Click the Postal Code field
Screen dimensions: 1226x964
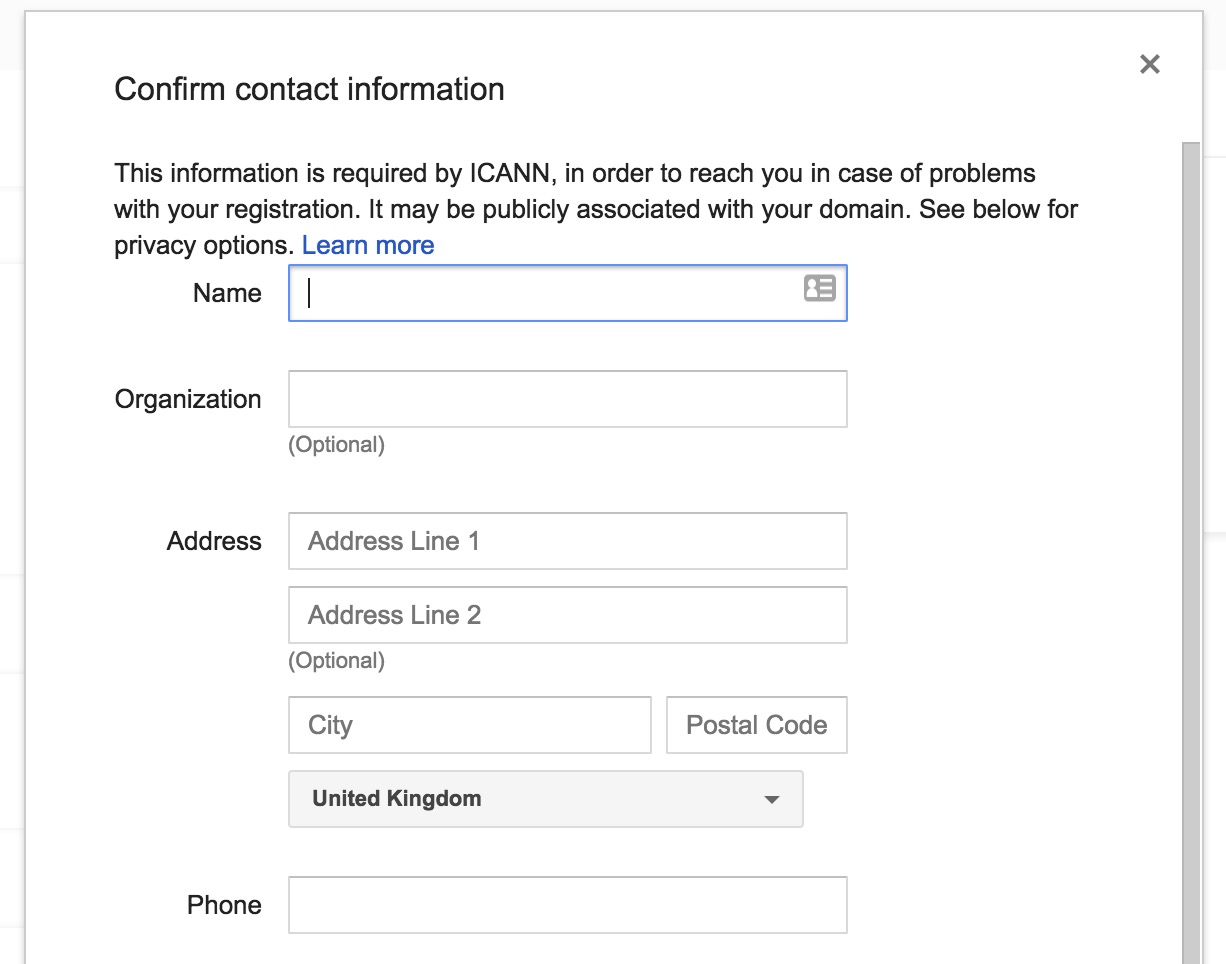[757, 725]
